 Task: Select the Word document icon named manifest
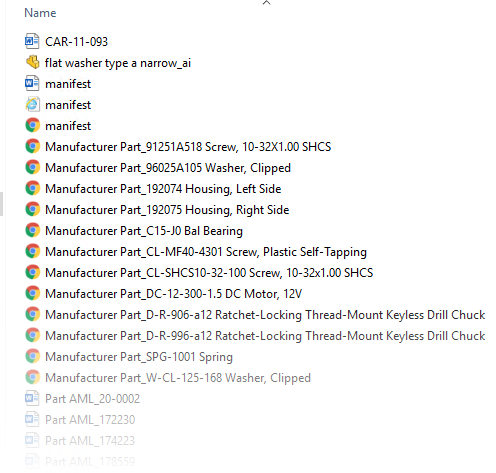point(32,83)
